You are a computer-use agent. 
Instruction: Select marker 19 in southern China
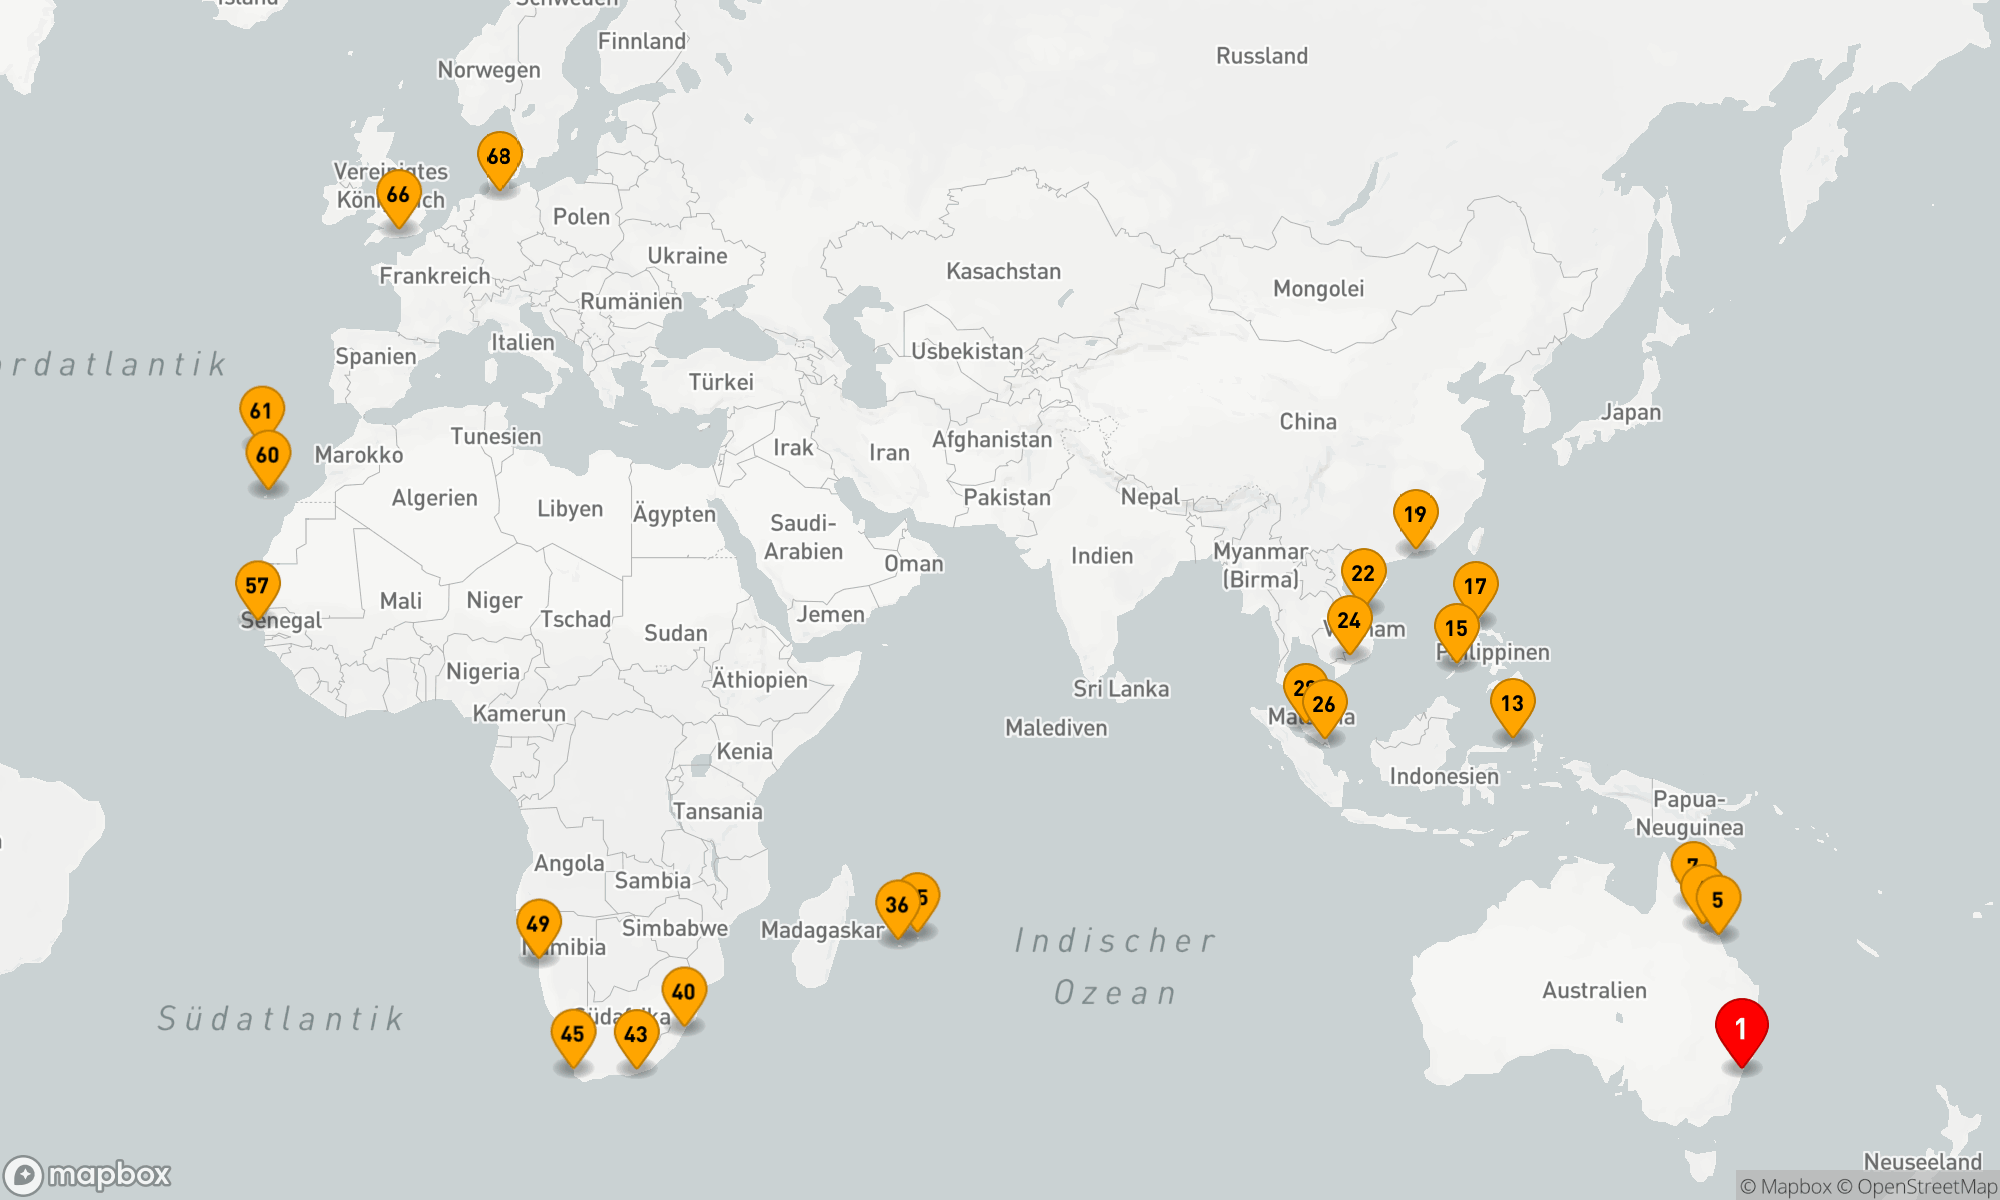(x=1415, y=515)
